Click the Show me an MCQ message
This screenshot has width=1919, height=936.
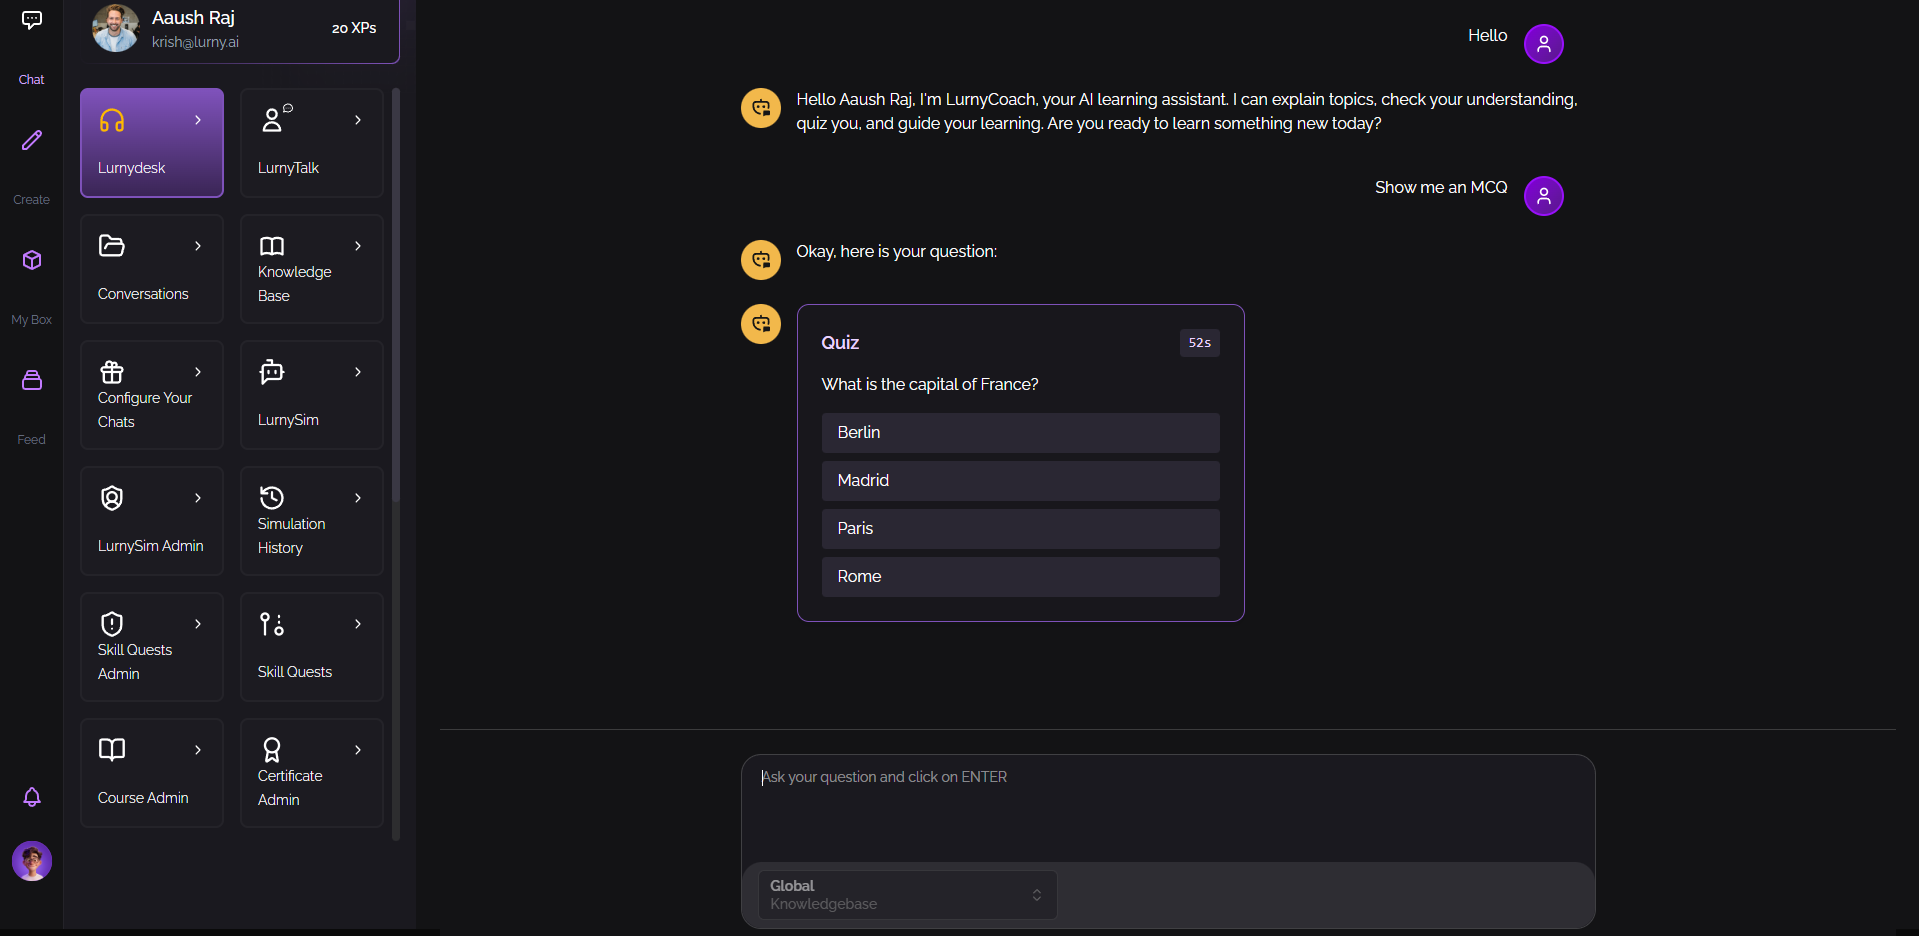point(1440,187)
